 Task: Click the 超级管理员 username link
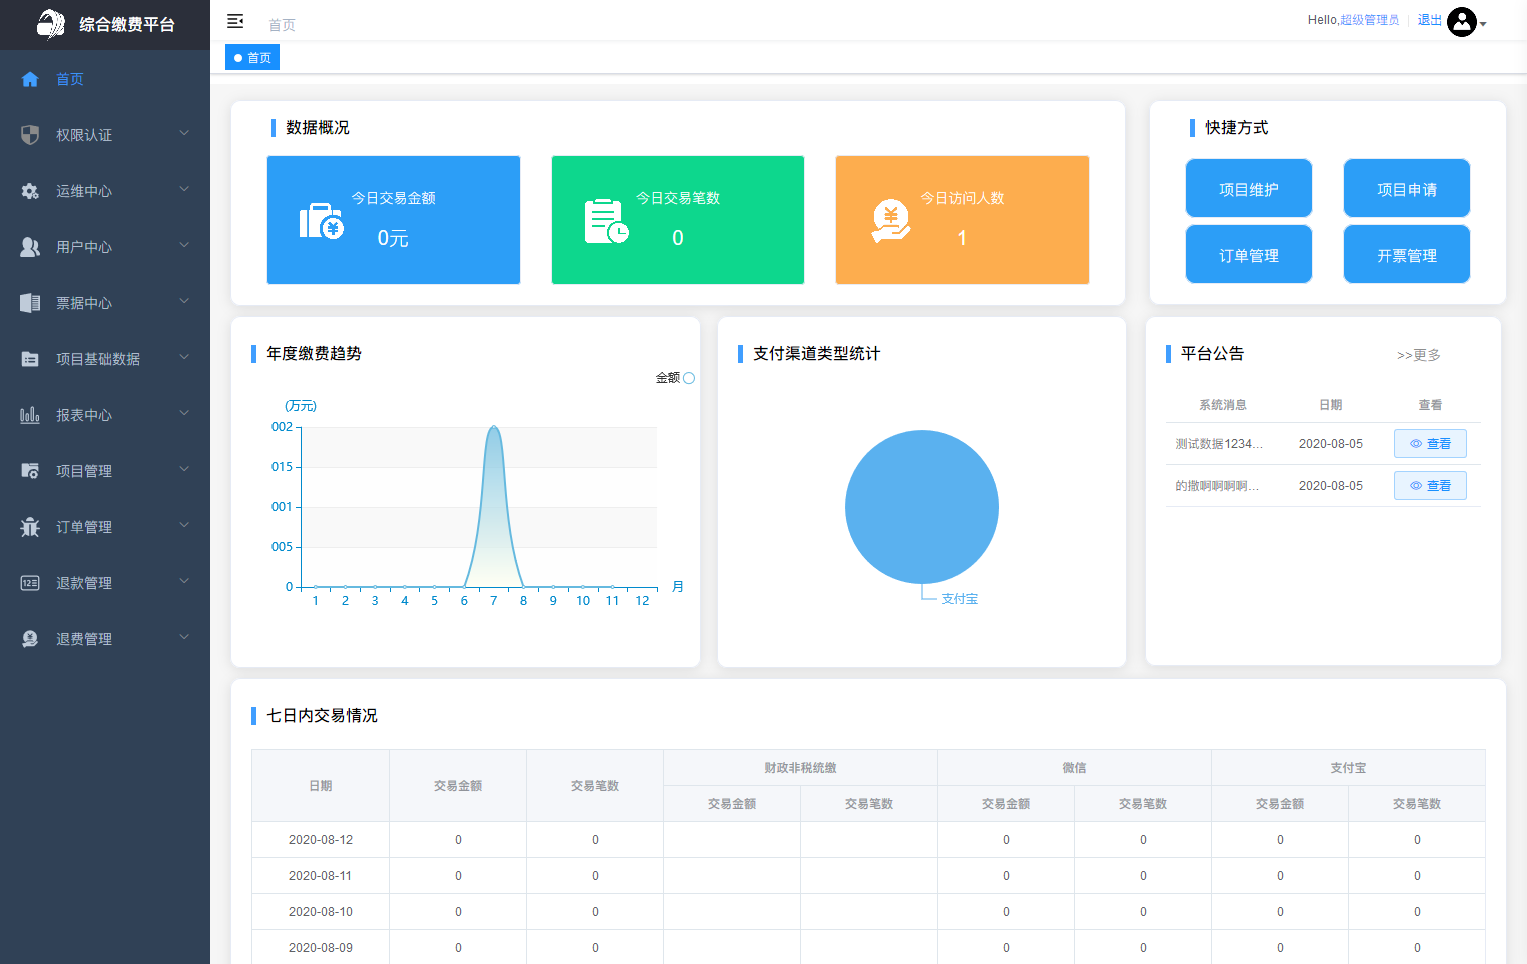coord(1370,20)
